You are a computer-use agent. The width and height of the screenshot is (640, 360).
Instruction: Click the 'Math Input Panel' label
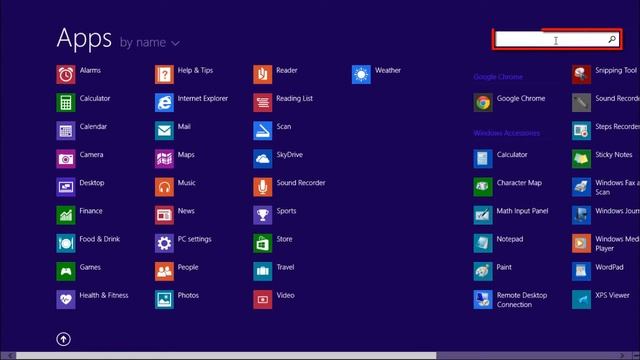(x=522, y=211)
